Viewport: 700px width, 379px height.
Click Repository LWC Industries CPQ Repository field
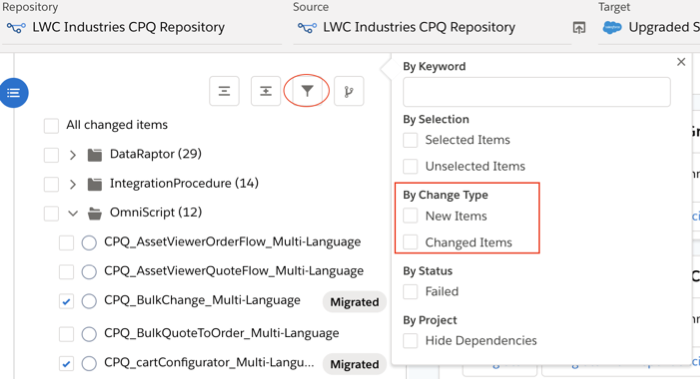[x=142, y=28]
